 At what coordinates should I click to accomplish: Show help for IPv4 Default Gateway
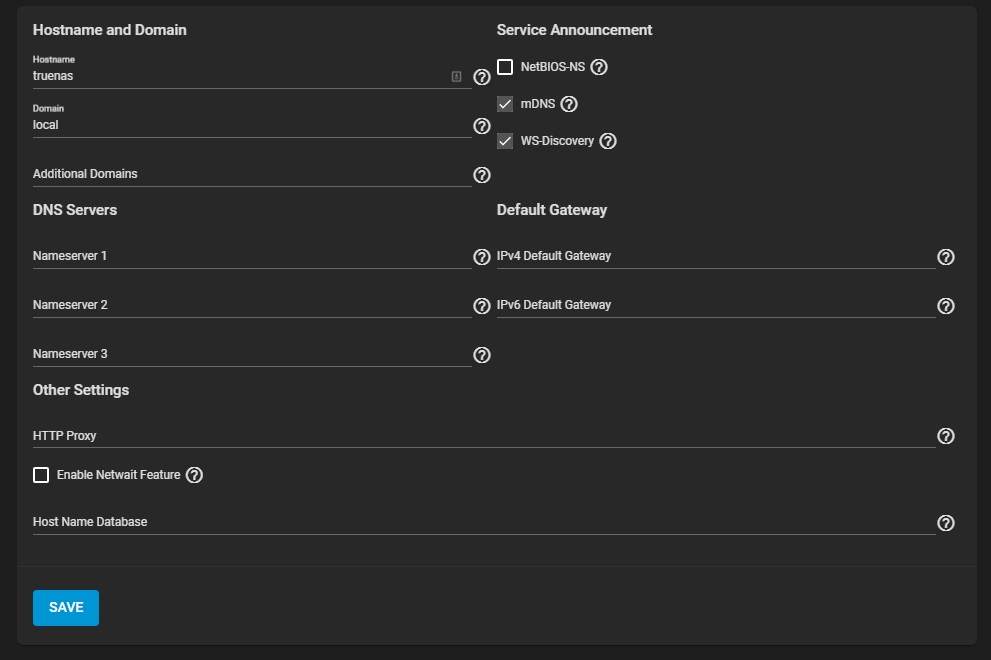click(x=945, y=257)
